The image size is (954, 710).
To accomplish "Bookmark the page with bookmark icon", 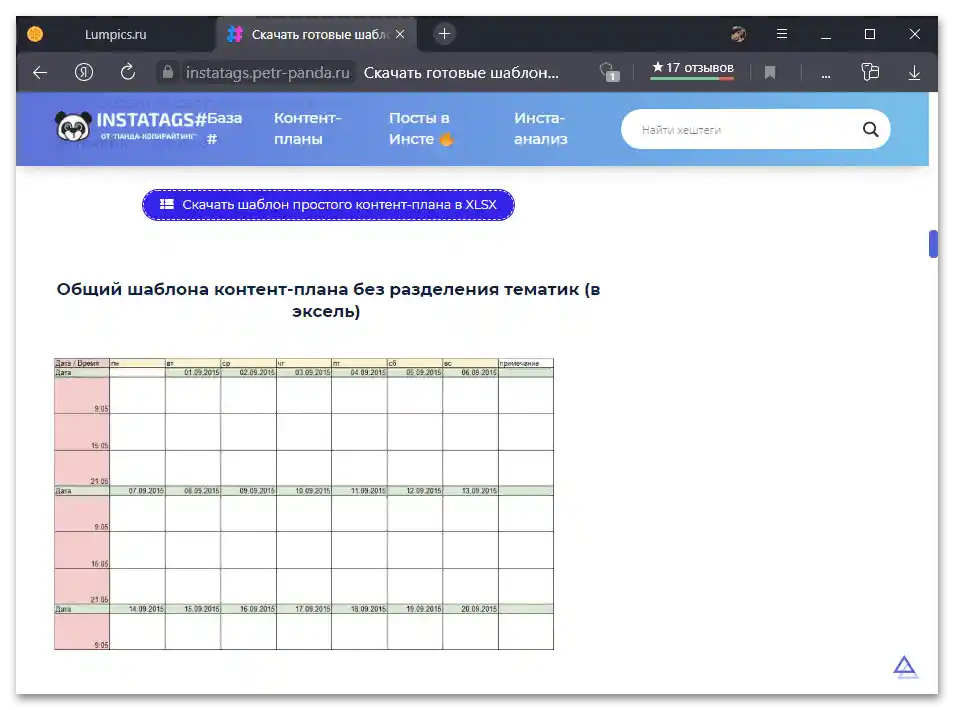I will click(x=770, y=73).
